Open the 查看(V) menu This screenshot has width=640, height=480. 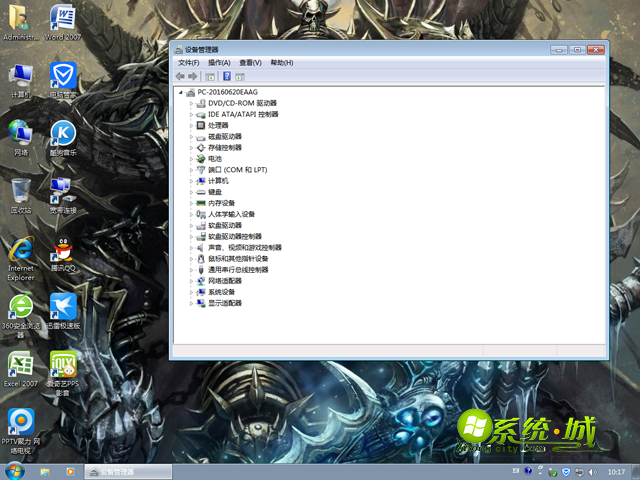[x=250, y=63]
